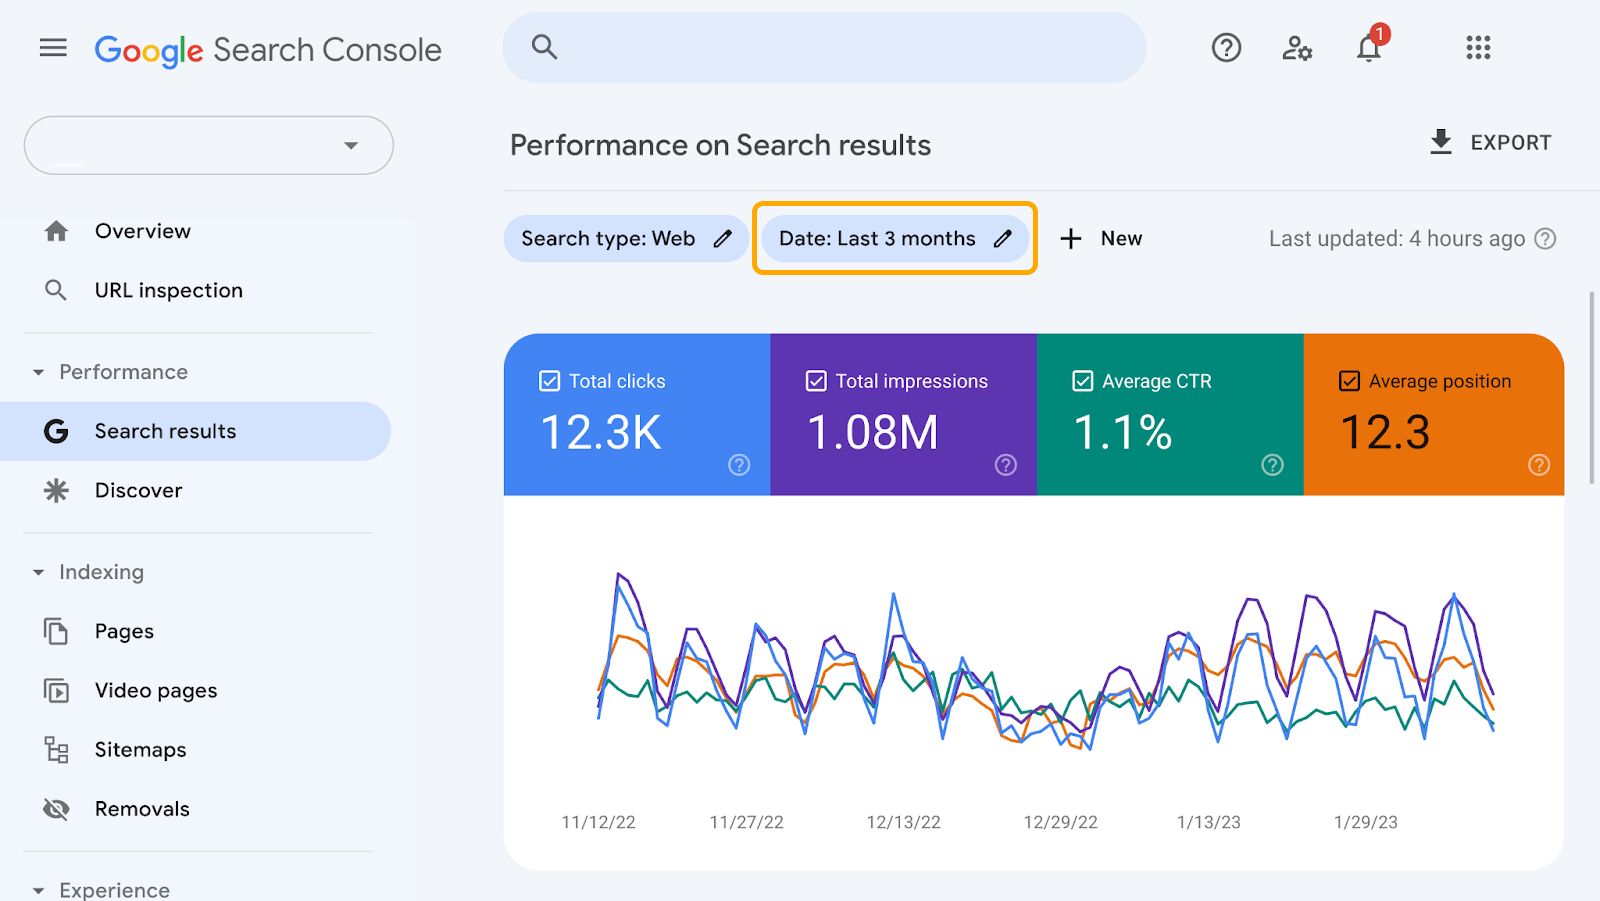The width and height of the screenshot is (1600, 901).
Task: Collapse the Performance section
Action: click(37, 371)
